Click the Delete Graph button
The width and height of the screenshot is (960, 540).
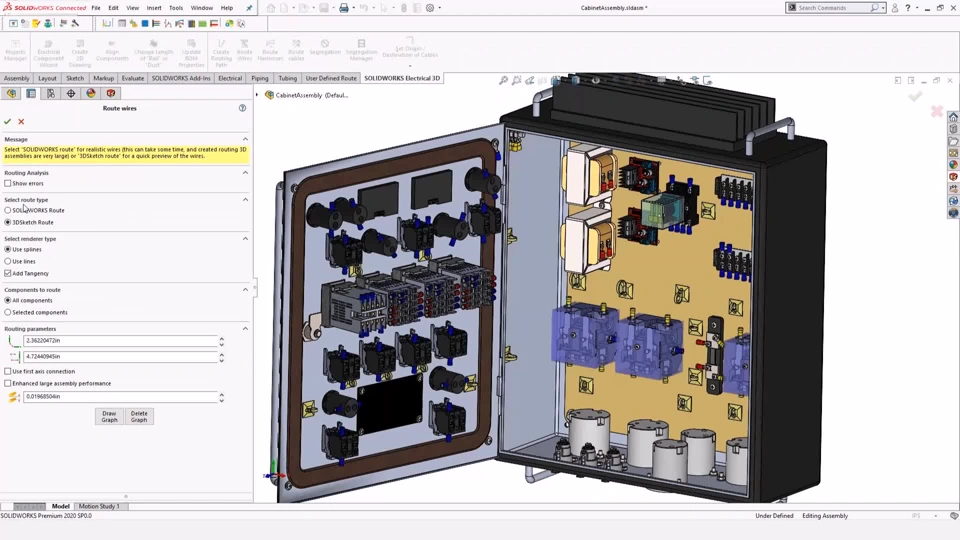pyautogui.click(x=139, y=416)
